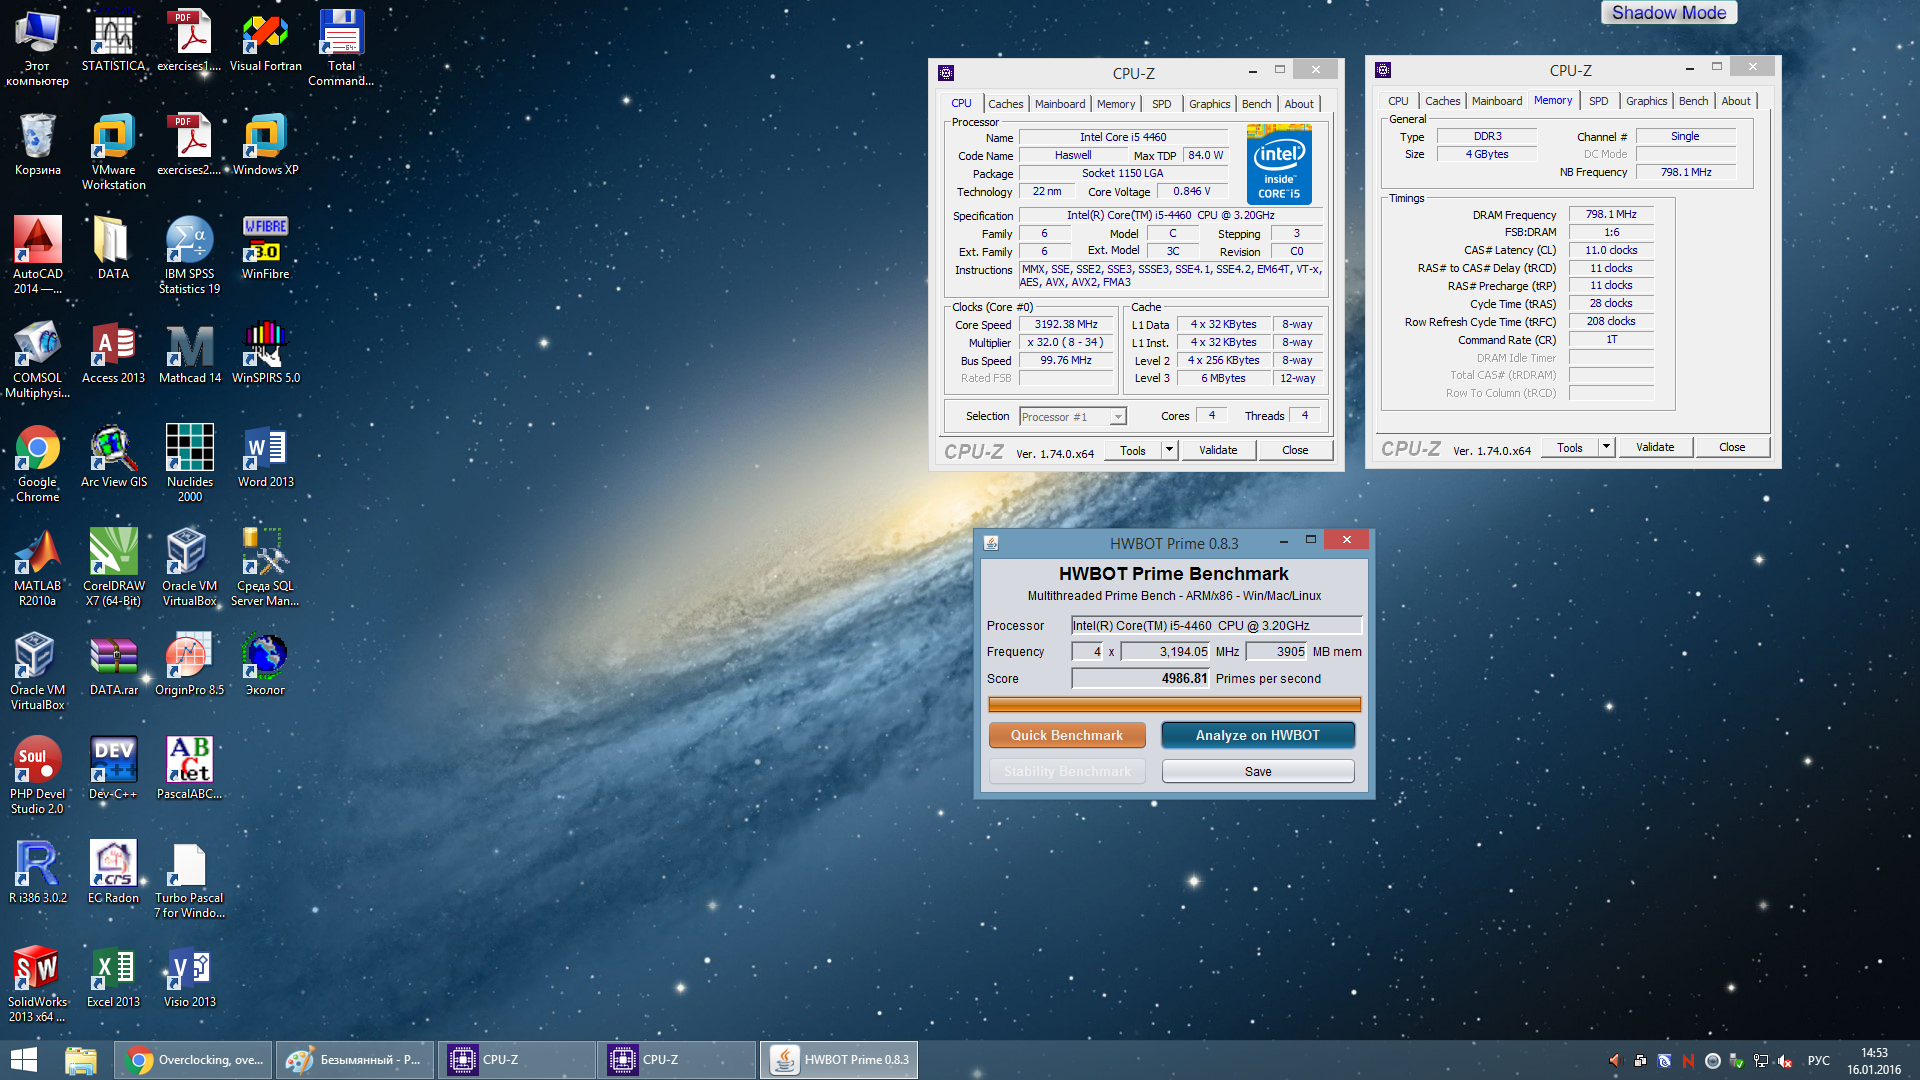
Task: Open Mainboard tab in left CPU-Z
Action: [x=1059, y=104]
